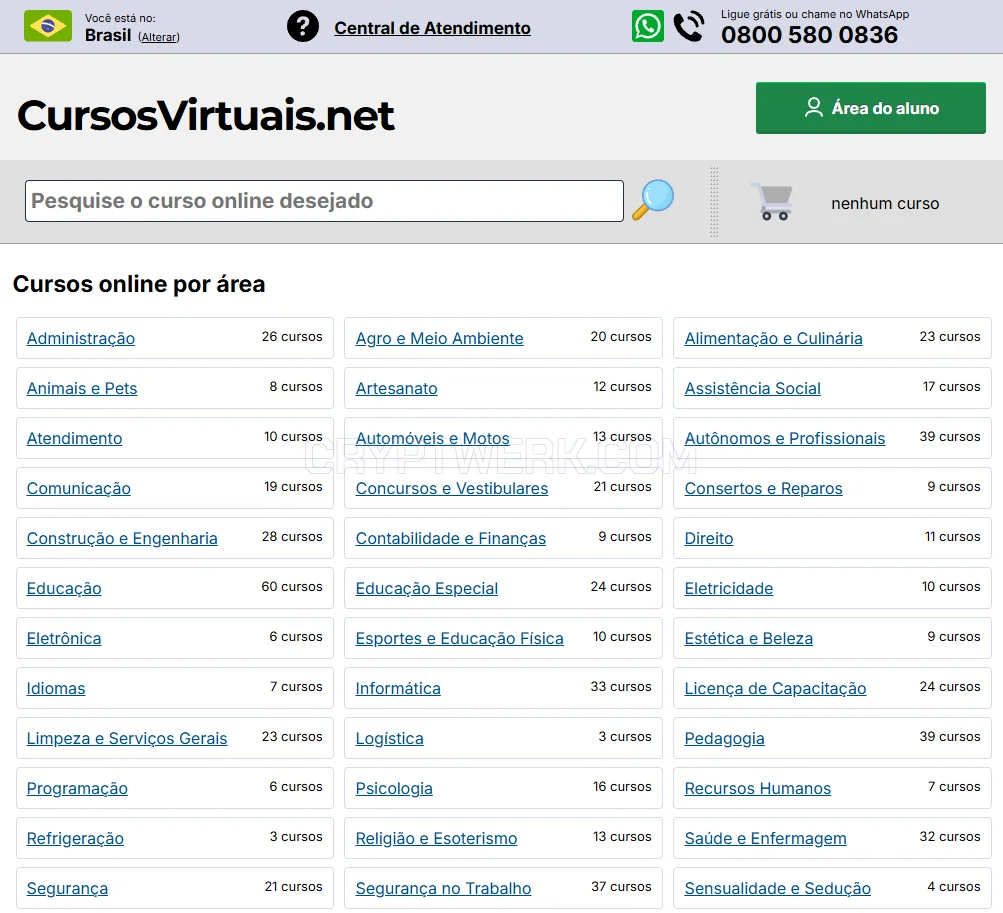Go to the Atendimento courses
The width and height of the screenshot is (1003, 913).
click(x=74, y=438)
